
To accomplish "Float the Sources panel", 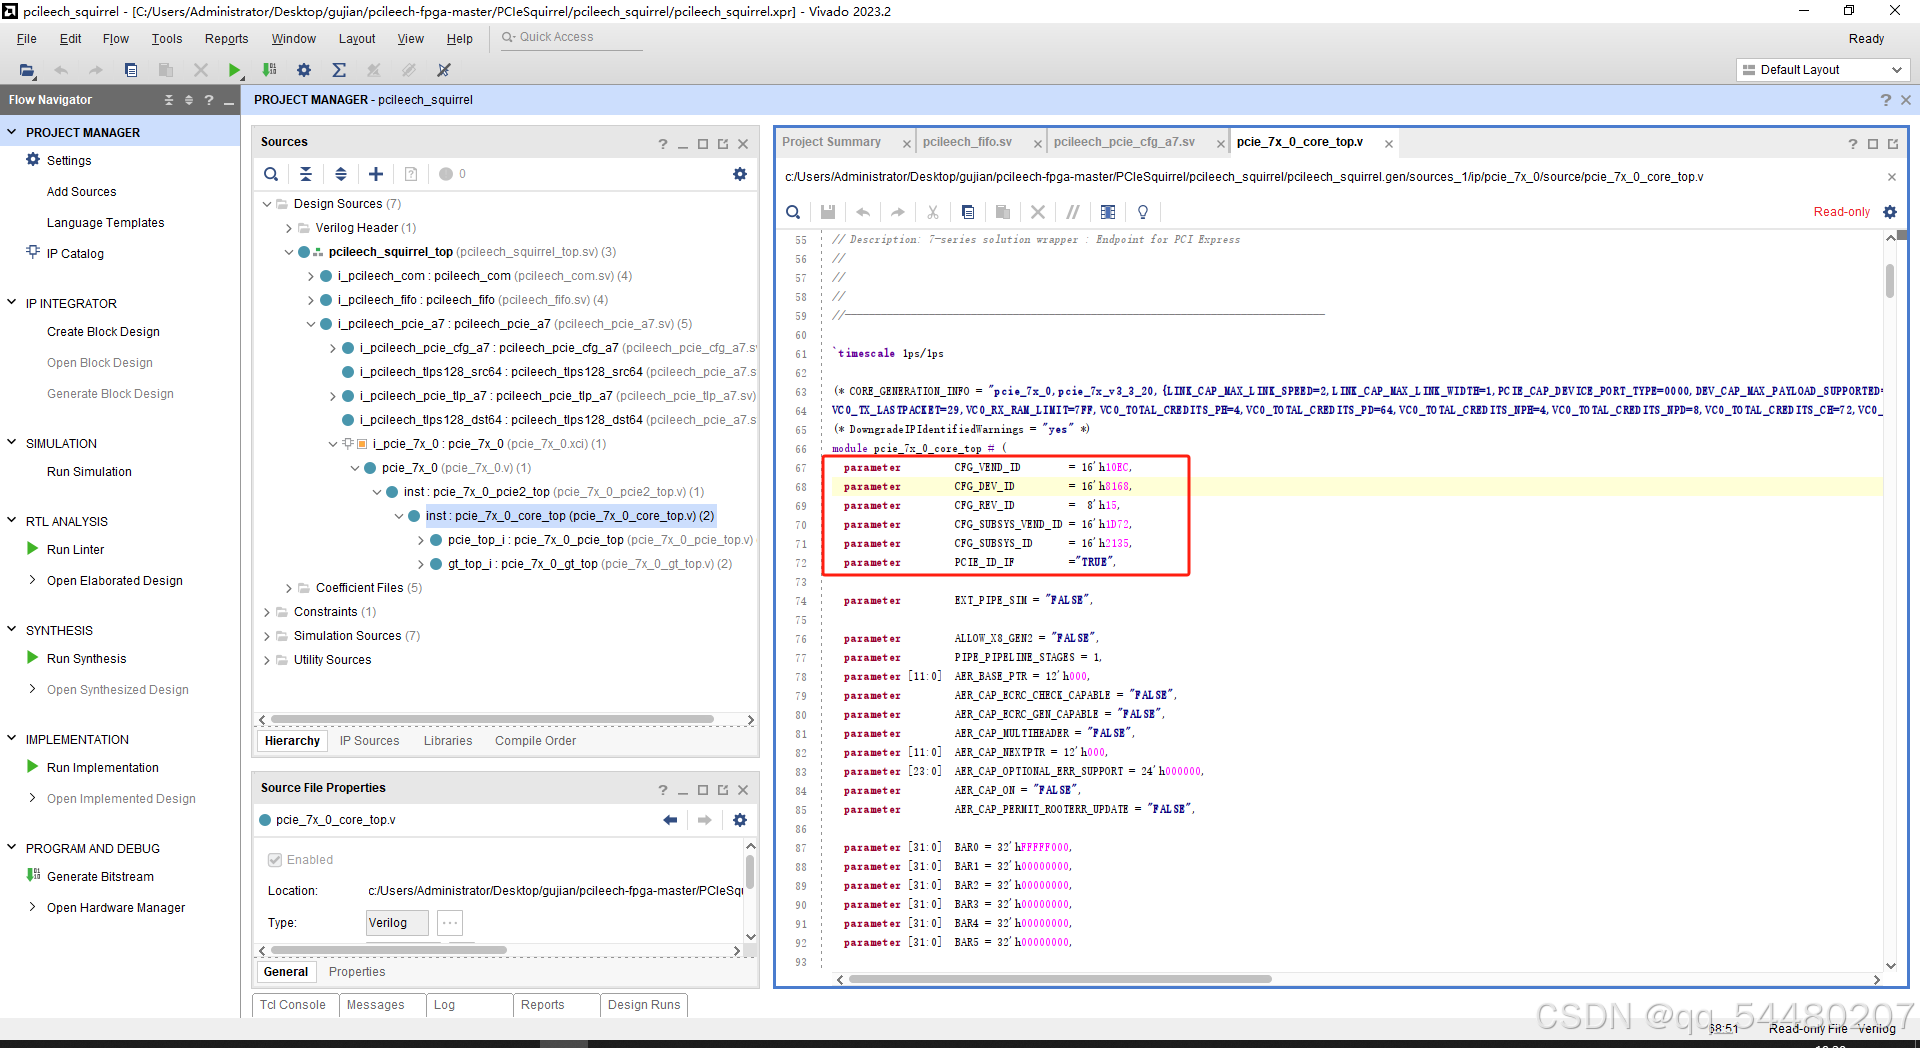I will point(723,144).
